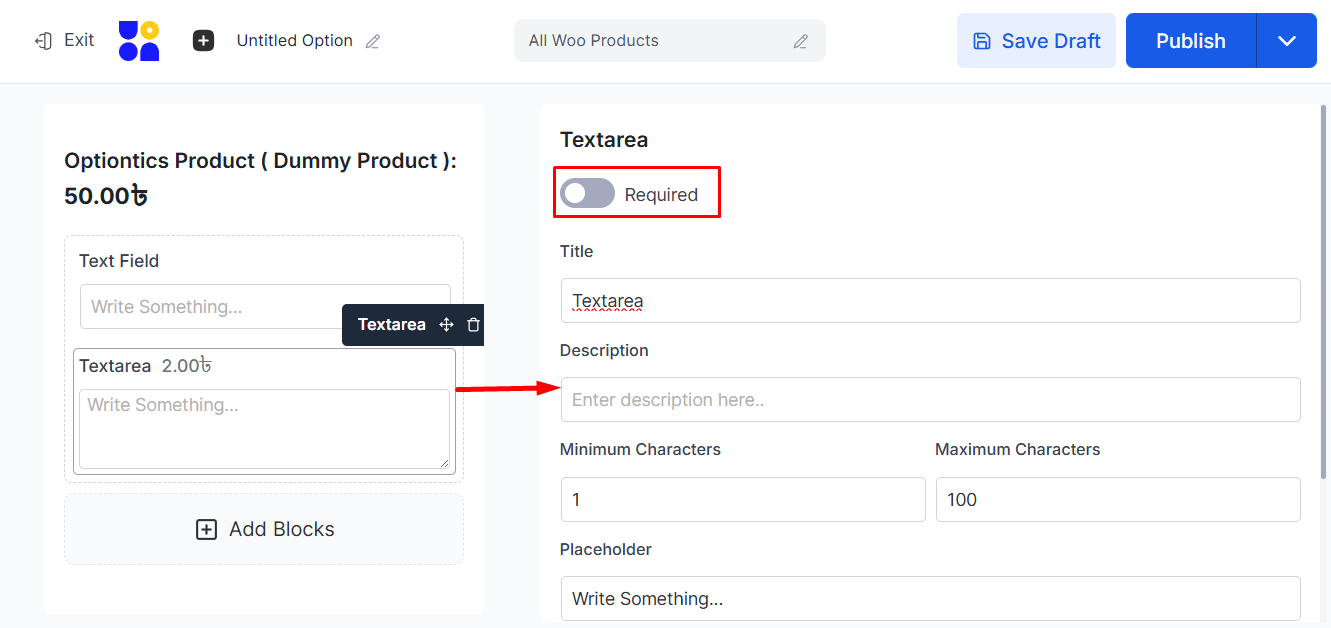This screenshot has width=1331, height=628.
Task: Click pencil icon in All Woo Products field
Action: [x=800, y=42]
